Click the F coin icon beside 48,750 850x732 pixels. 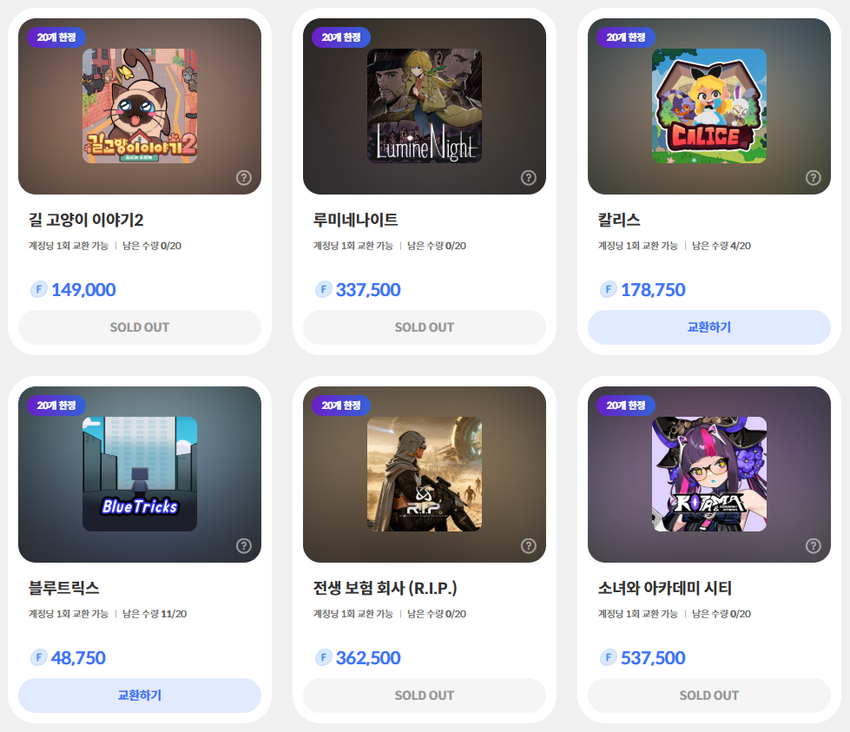(x=38, y=658)
